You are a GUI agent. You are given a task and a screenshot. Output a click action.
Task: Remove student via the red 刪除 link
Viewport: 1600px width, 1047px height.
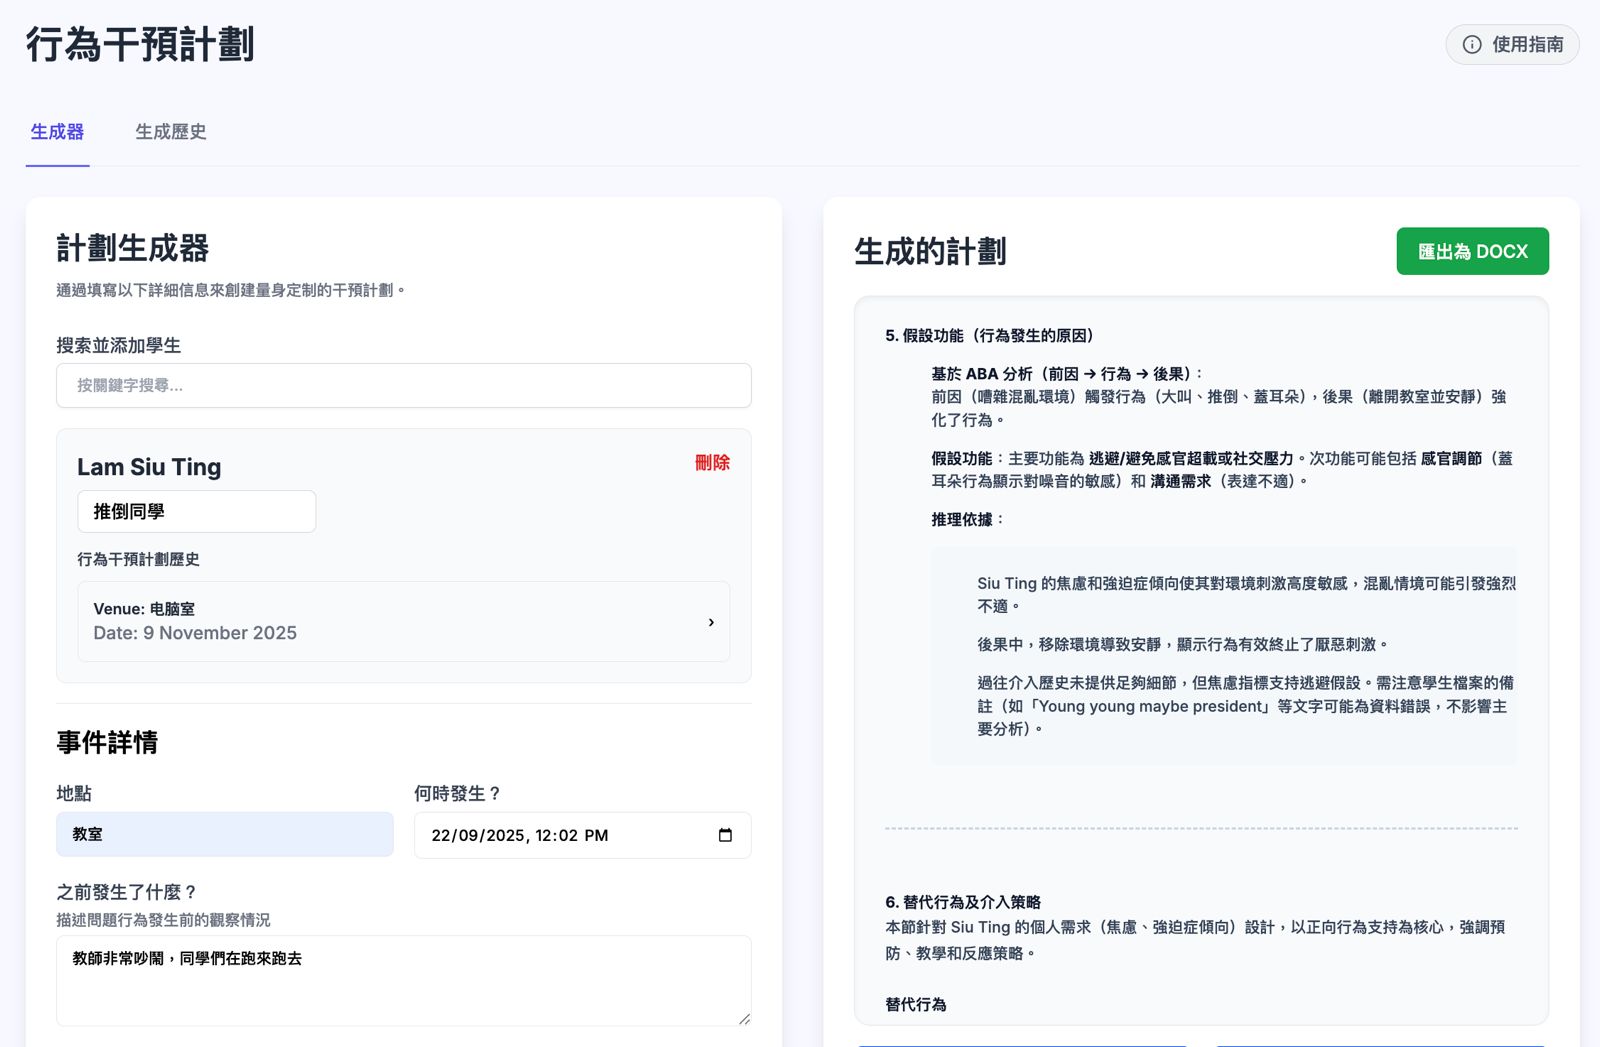[712, 463]
